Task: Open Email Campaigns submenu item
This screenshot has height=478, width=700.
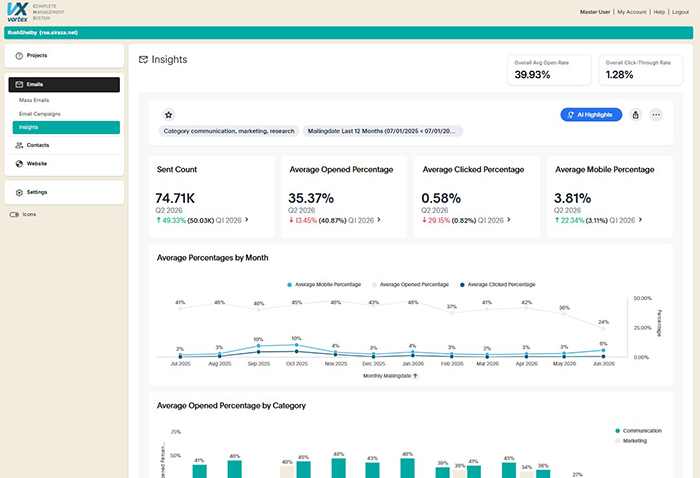Action: click(39, 114)
